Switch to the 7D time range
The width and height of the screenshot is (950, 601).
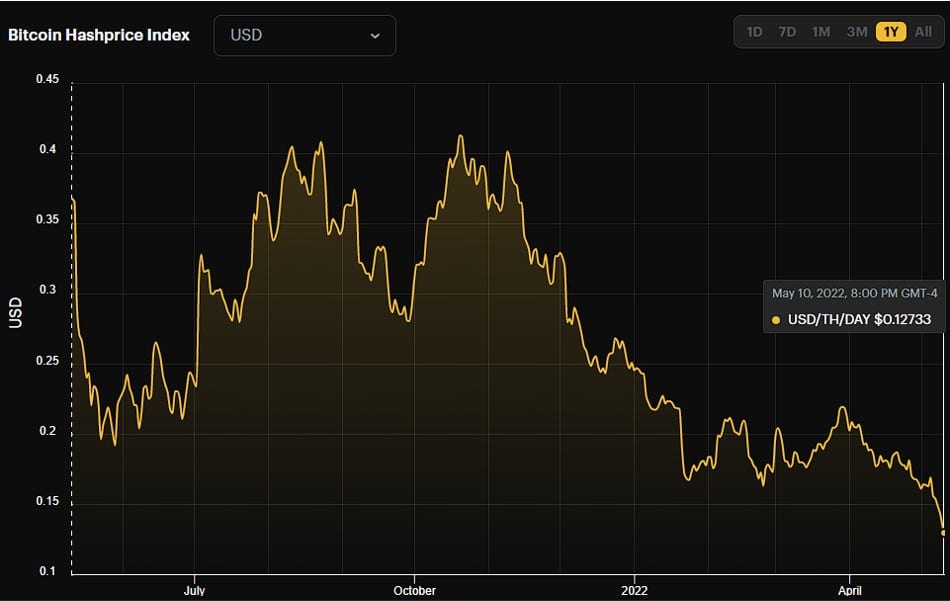click(x=787, y=32)
